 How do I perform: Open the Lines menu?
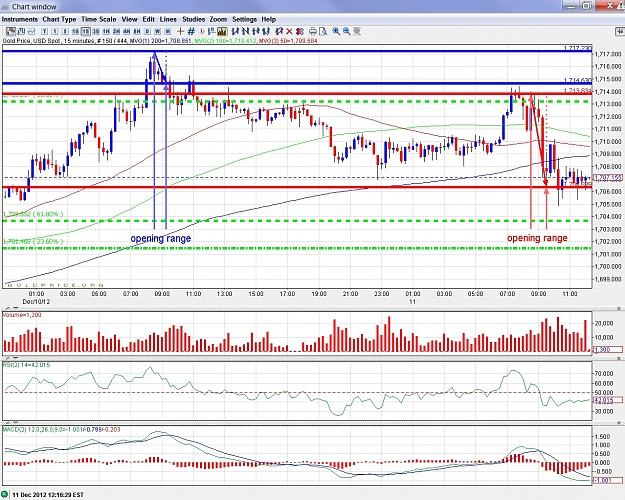click(168, 19)
